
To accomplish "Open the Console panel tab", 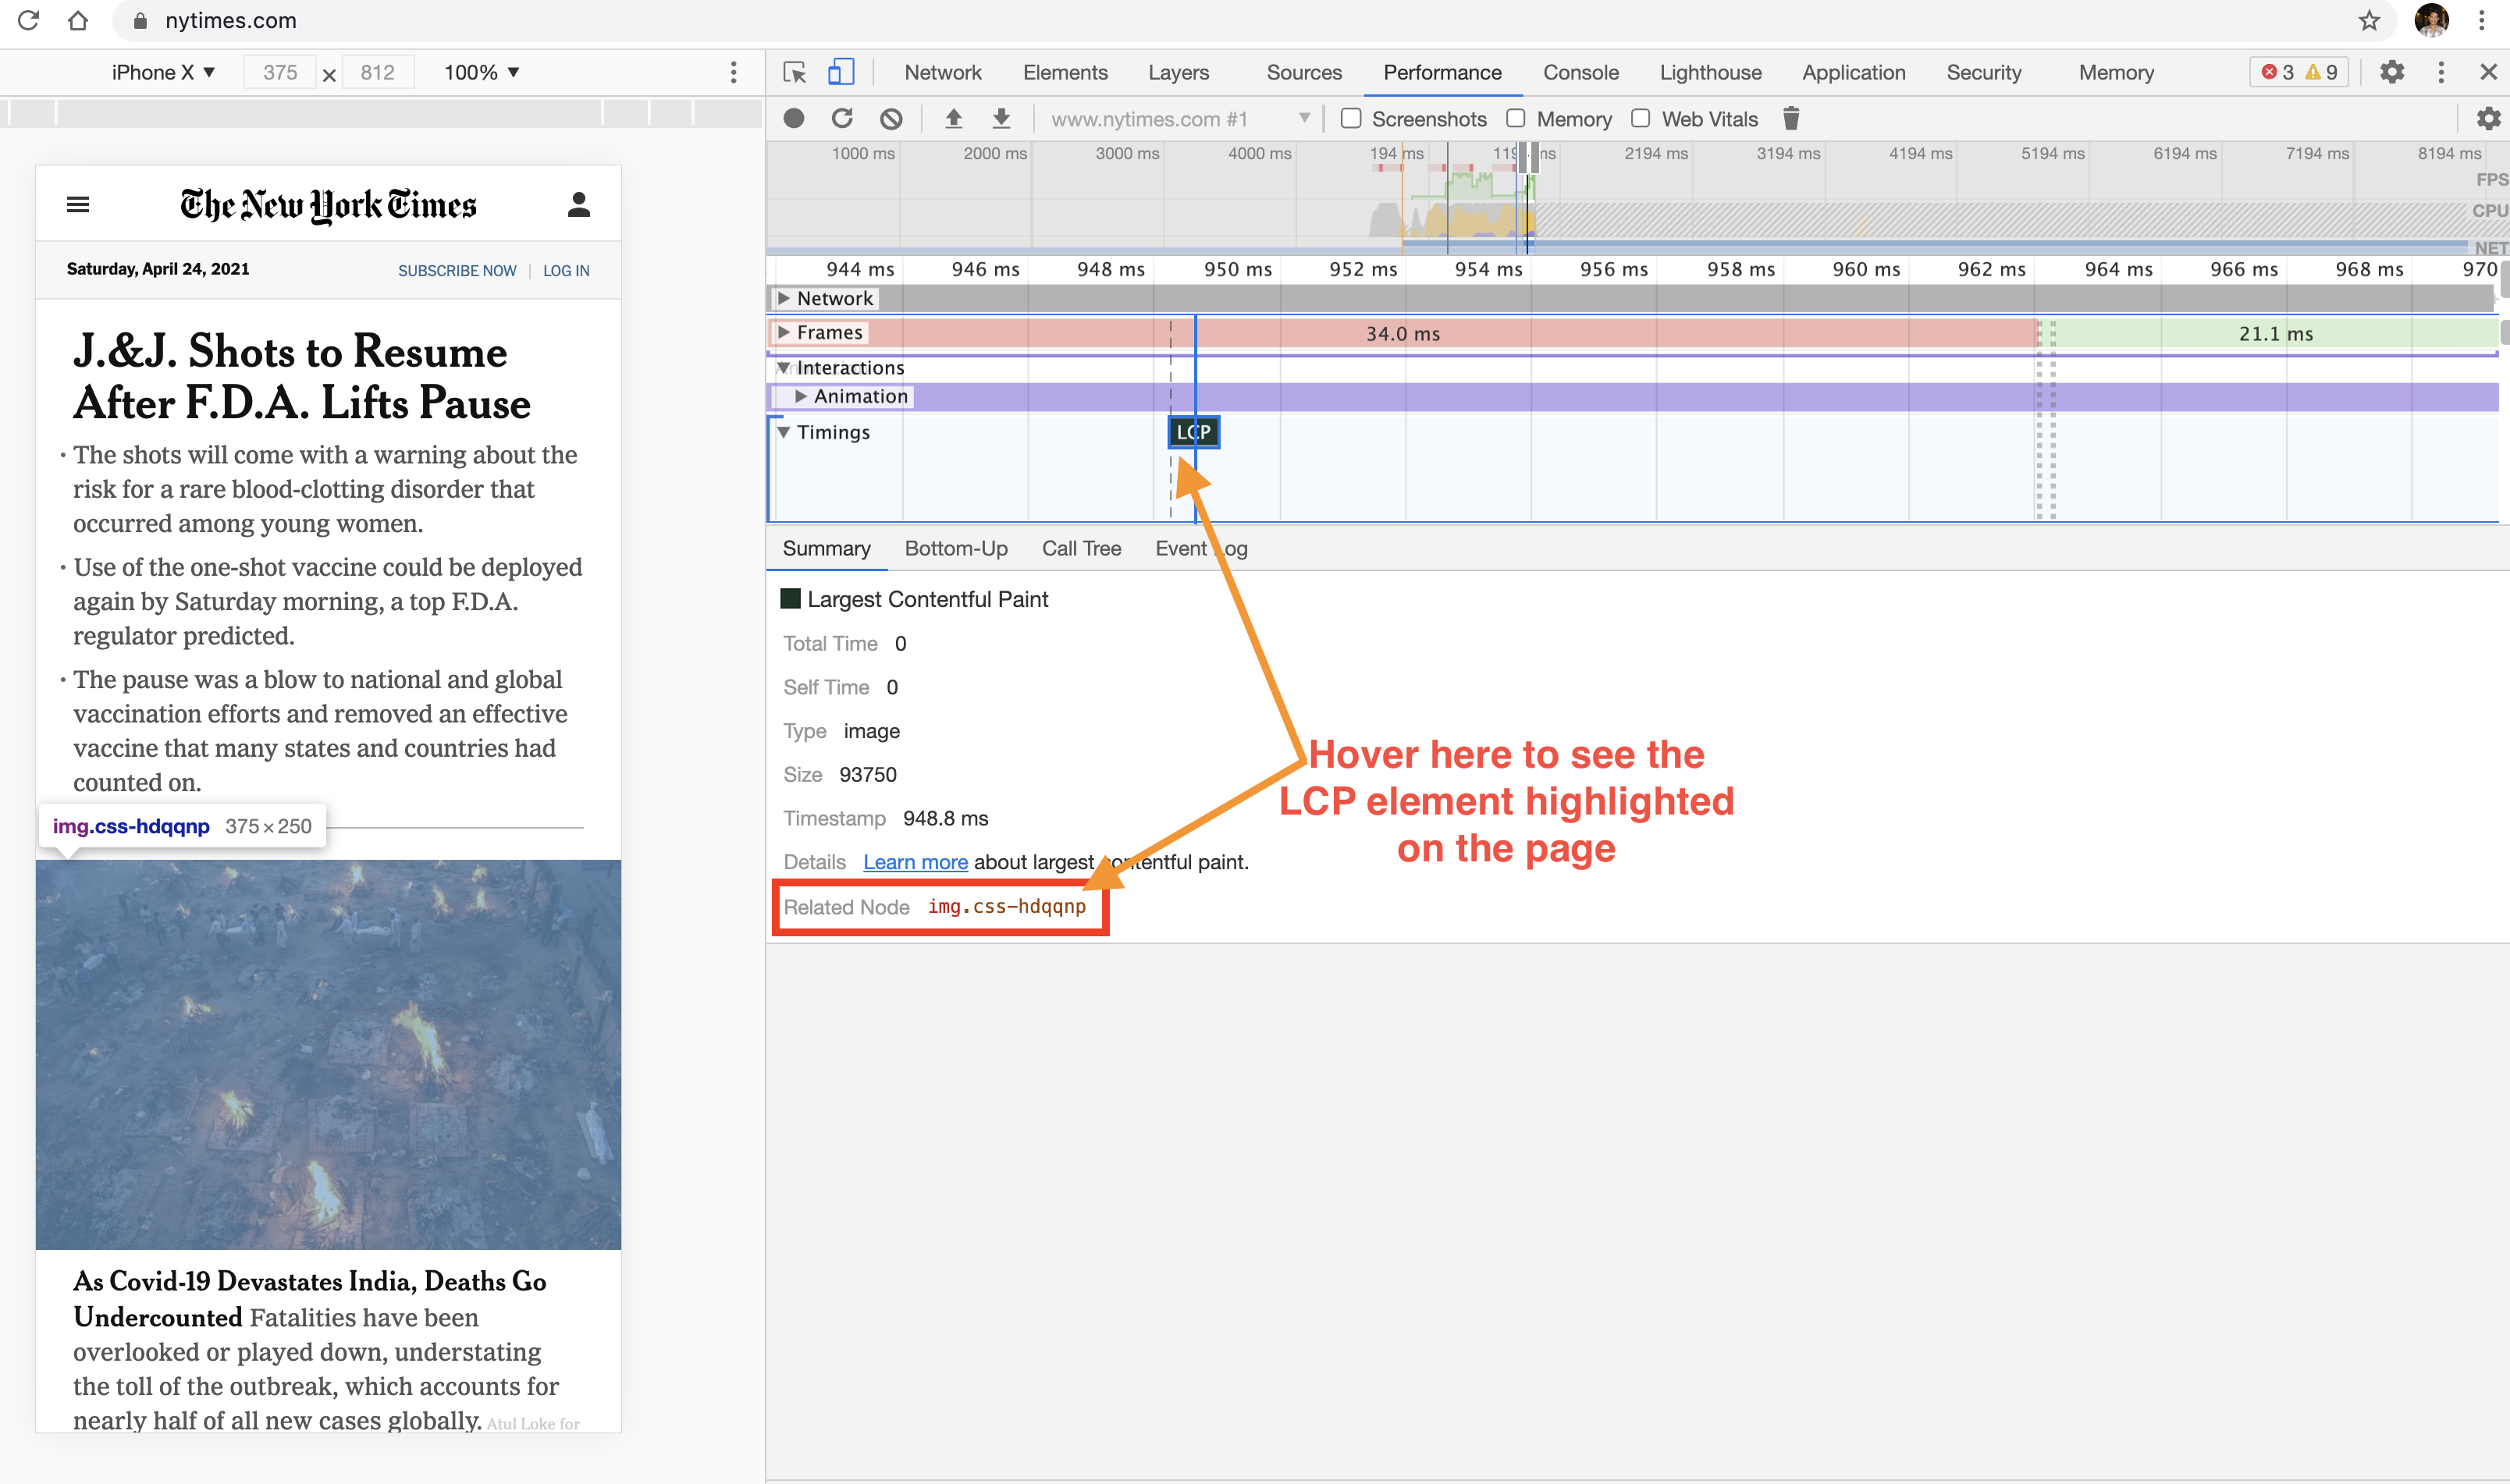I will point(1580,72).
